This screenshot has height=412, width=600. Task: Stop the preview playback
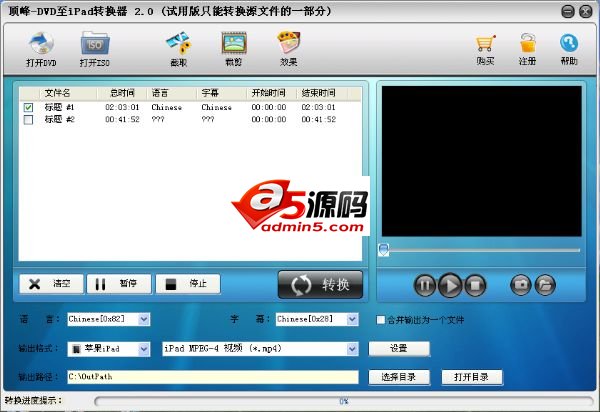pyautogui.click(x=475, y=285)
